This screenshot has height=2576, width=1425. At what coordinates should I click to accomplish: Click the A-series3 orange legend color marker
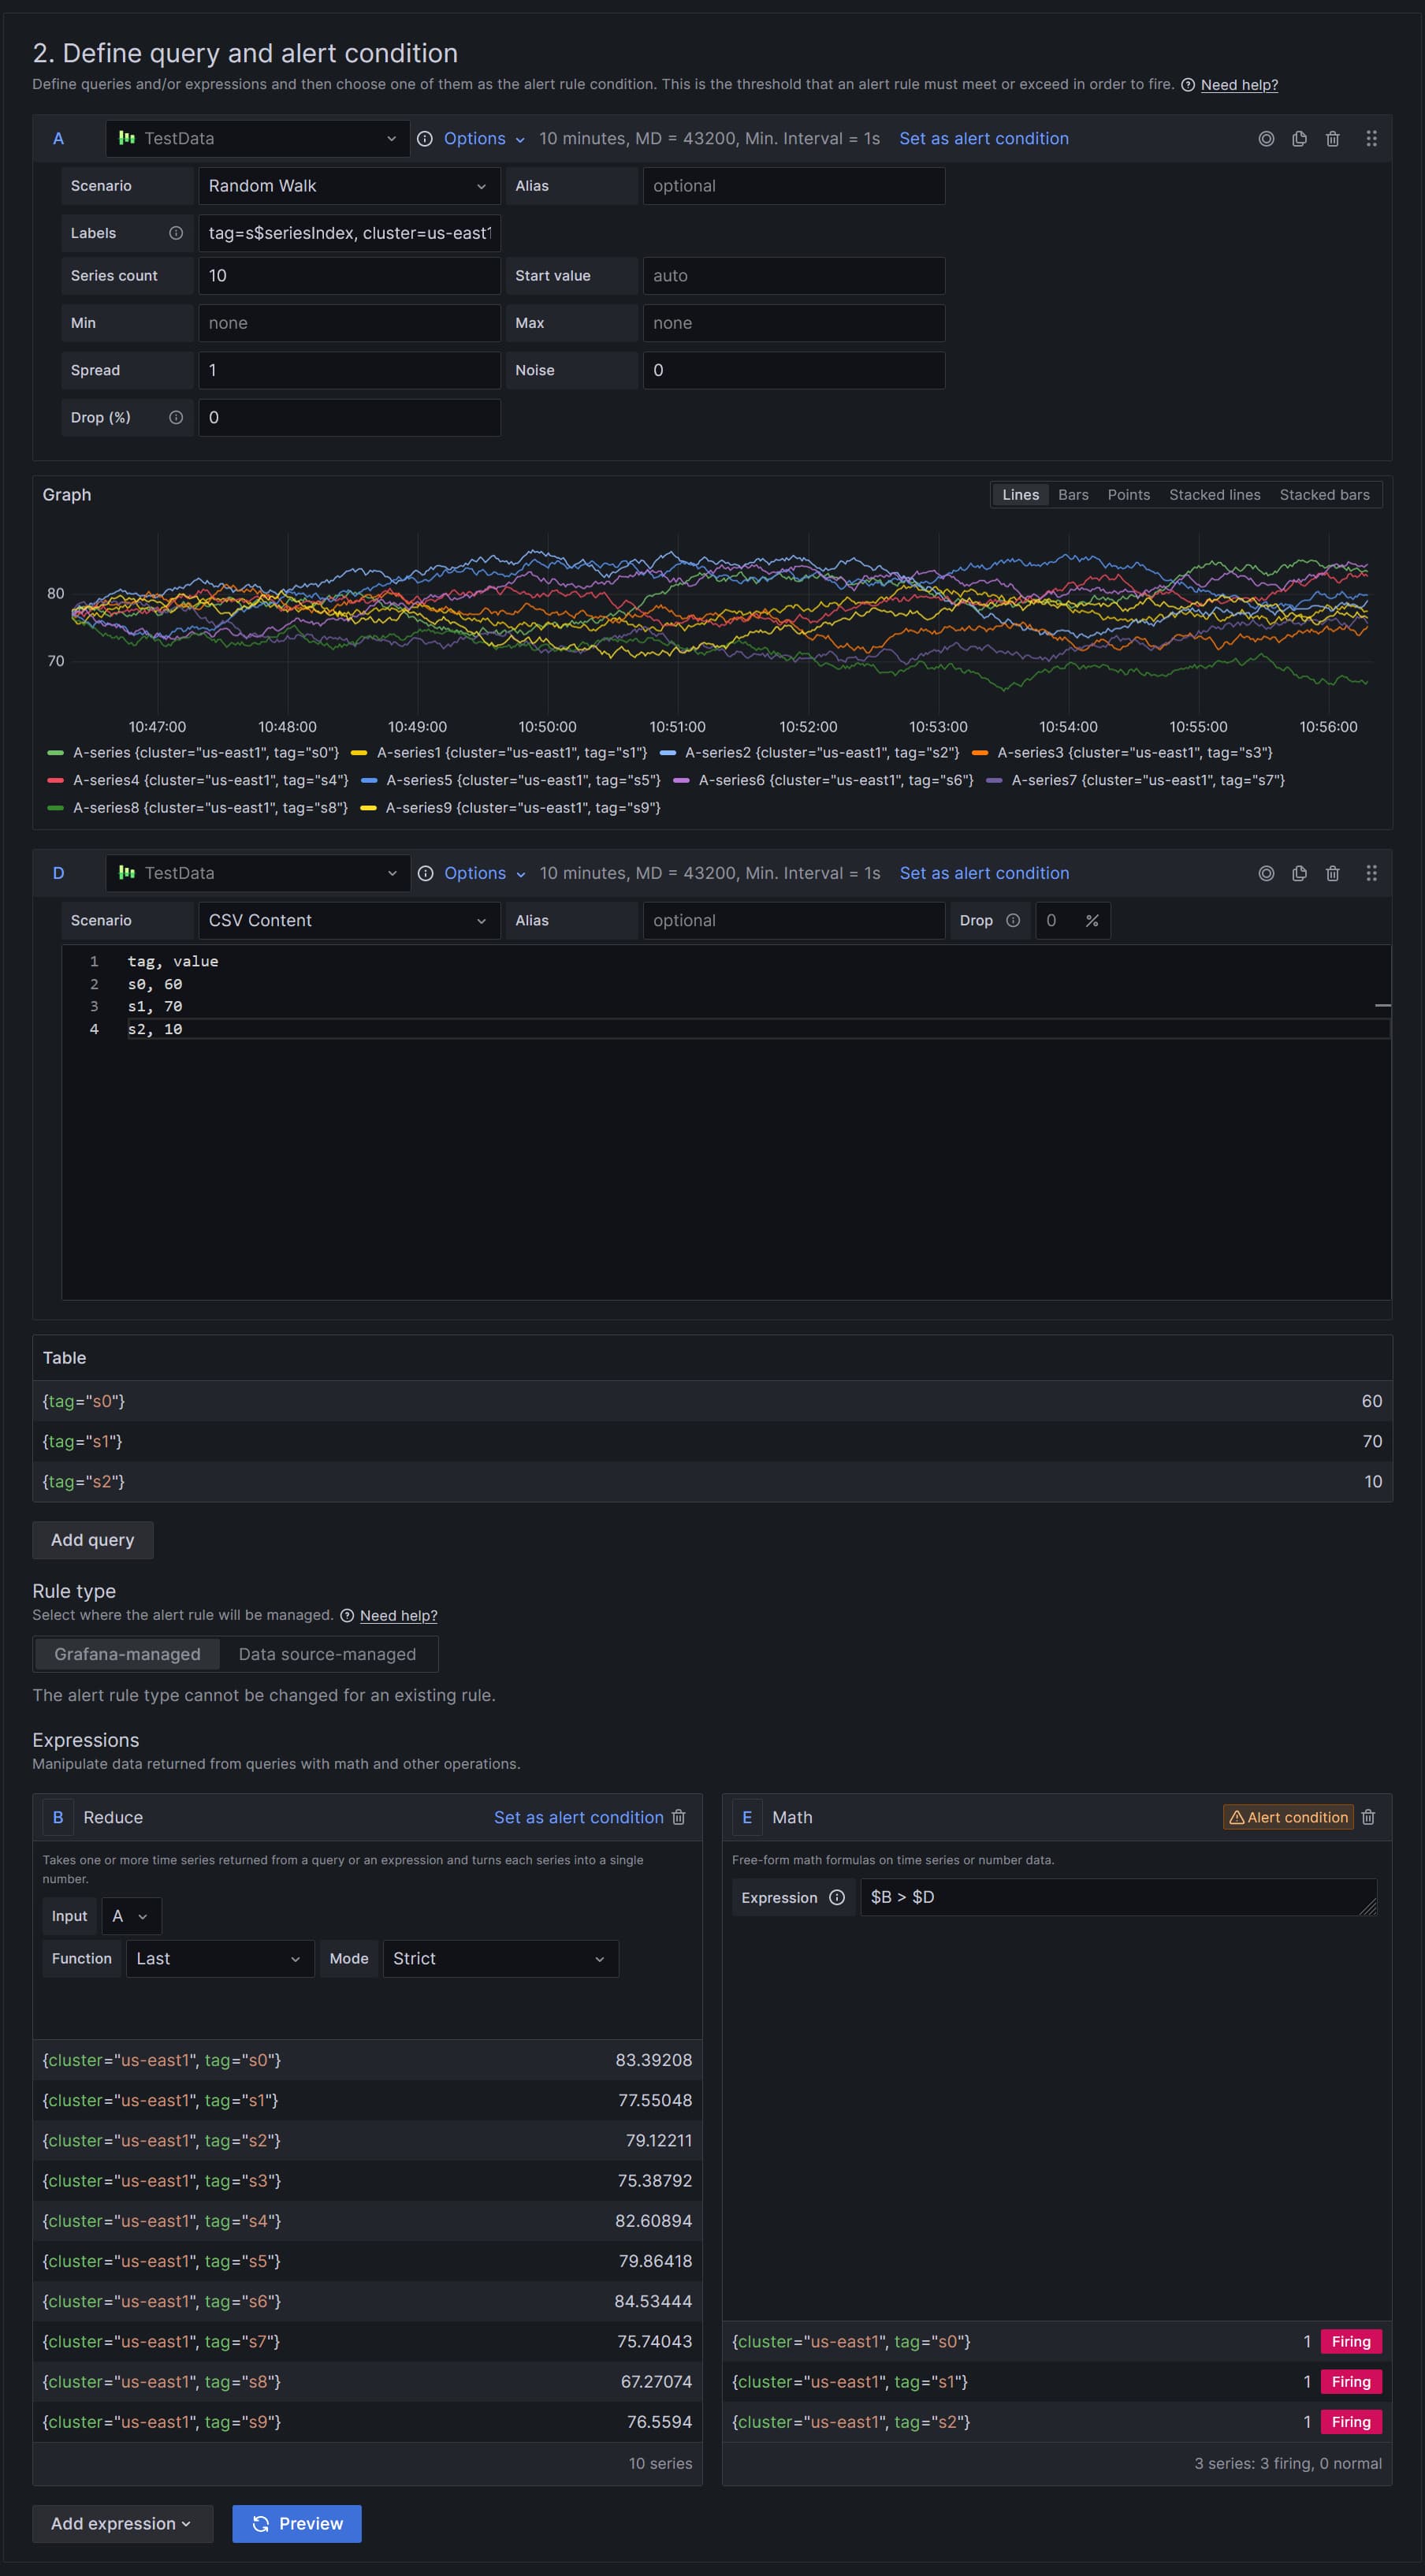pos(980,753)
